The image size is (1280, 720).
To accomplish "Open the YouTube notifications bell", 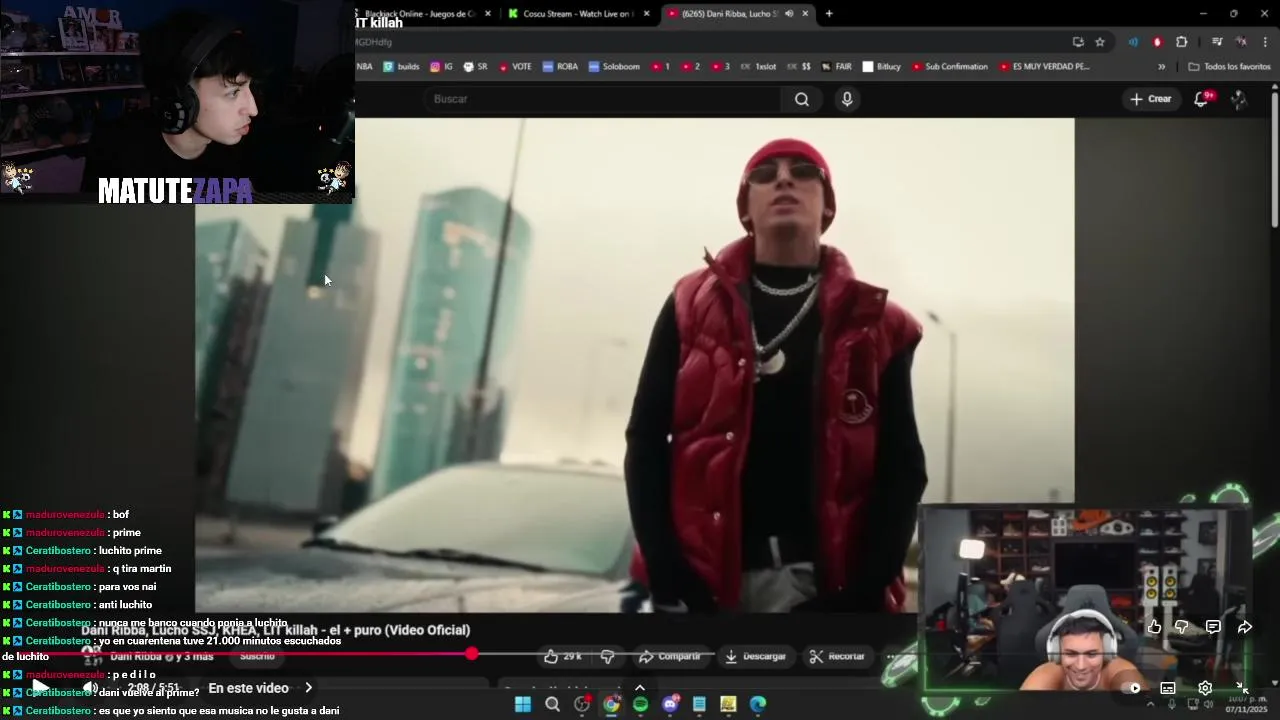I will coord(1202,99).
